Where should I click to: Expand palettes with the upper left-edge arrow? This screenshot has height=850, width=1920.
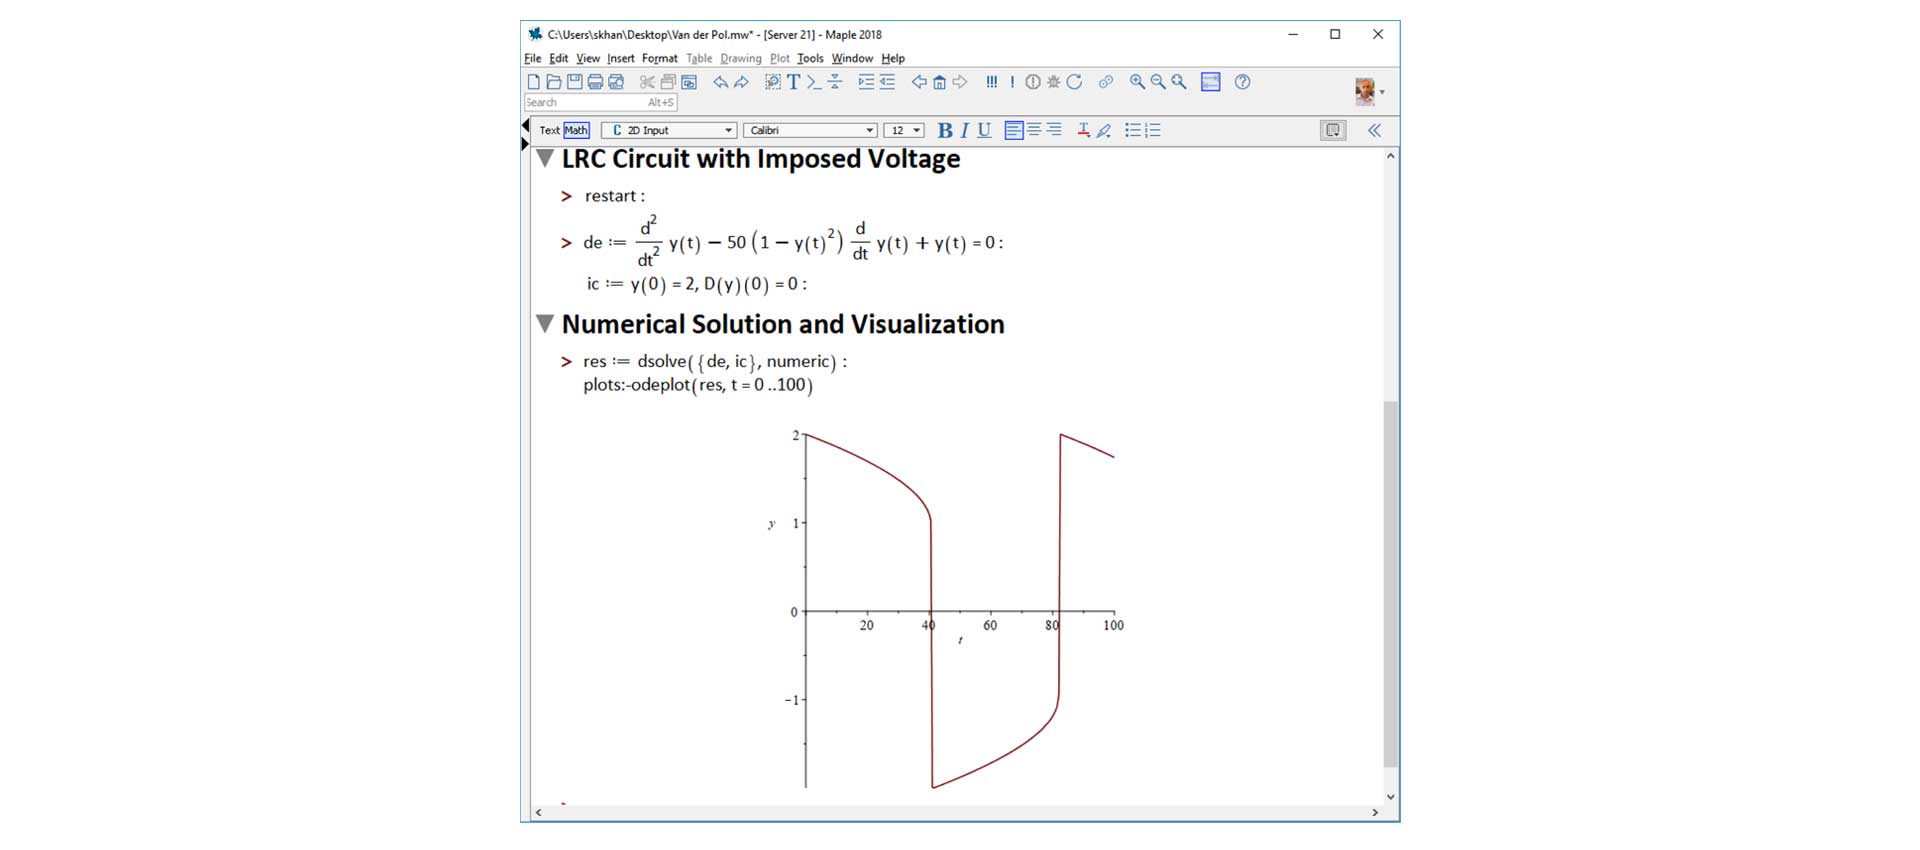click(525, 125)
